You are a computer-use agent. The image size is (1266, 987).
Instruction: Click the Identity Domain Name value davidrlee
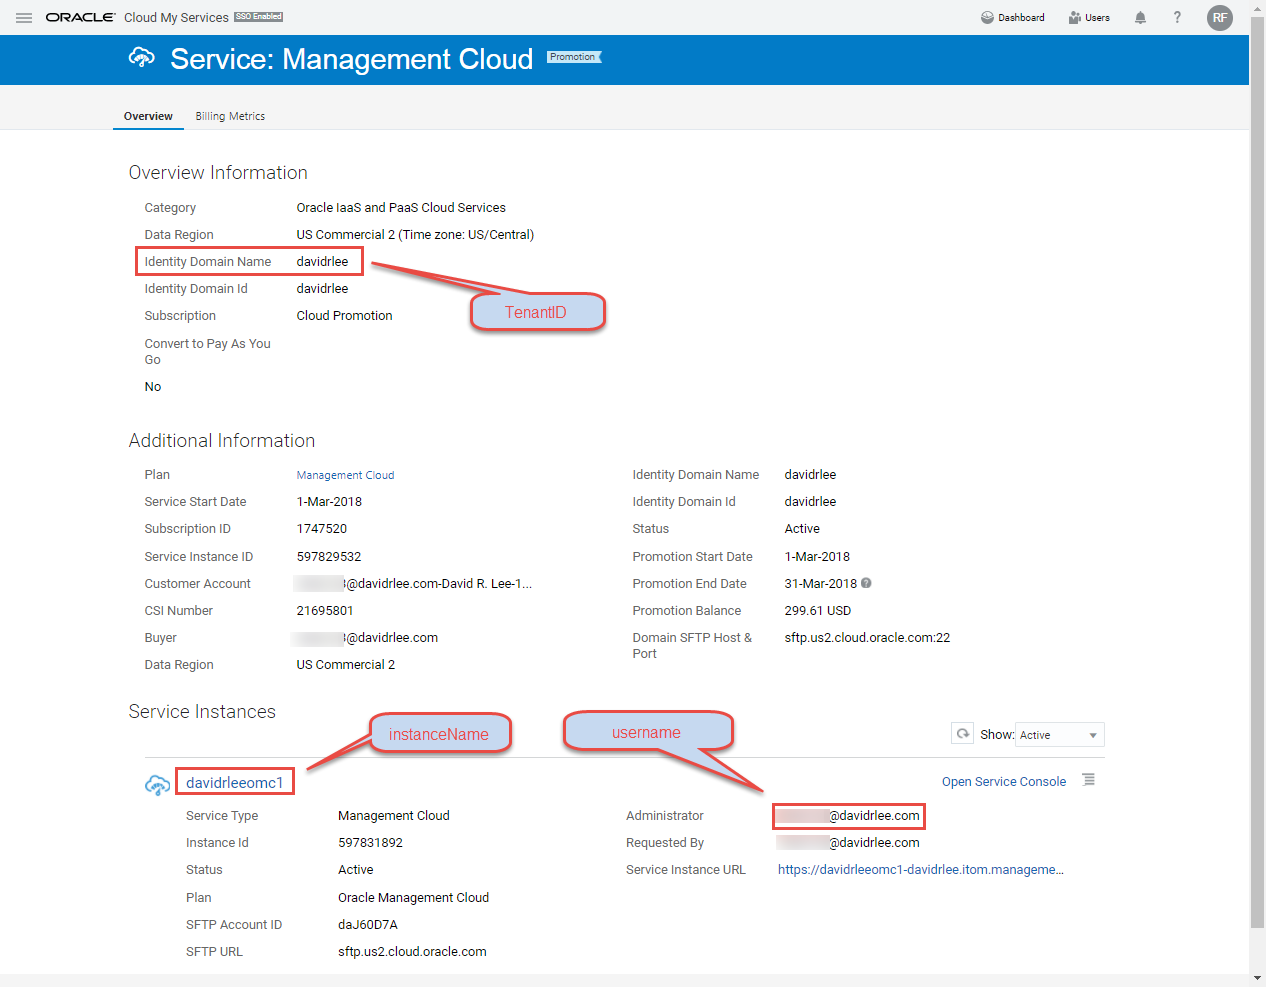tap(323, 262)
